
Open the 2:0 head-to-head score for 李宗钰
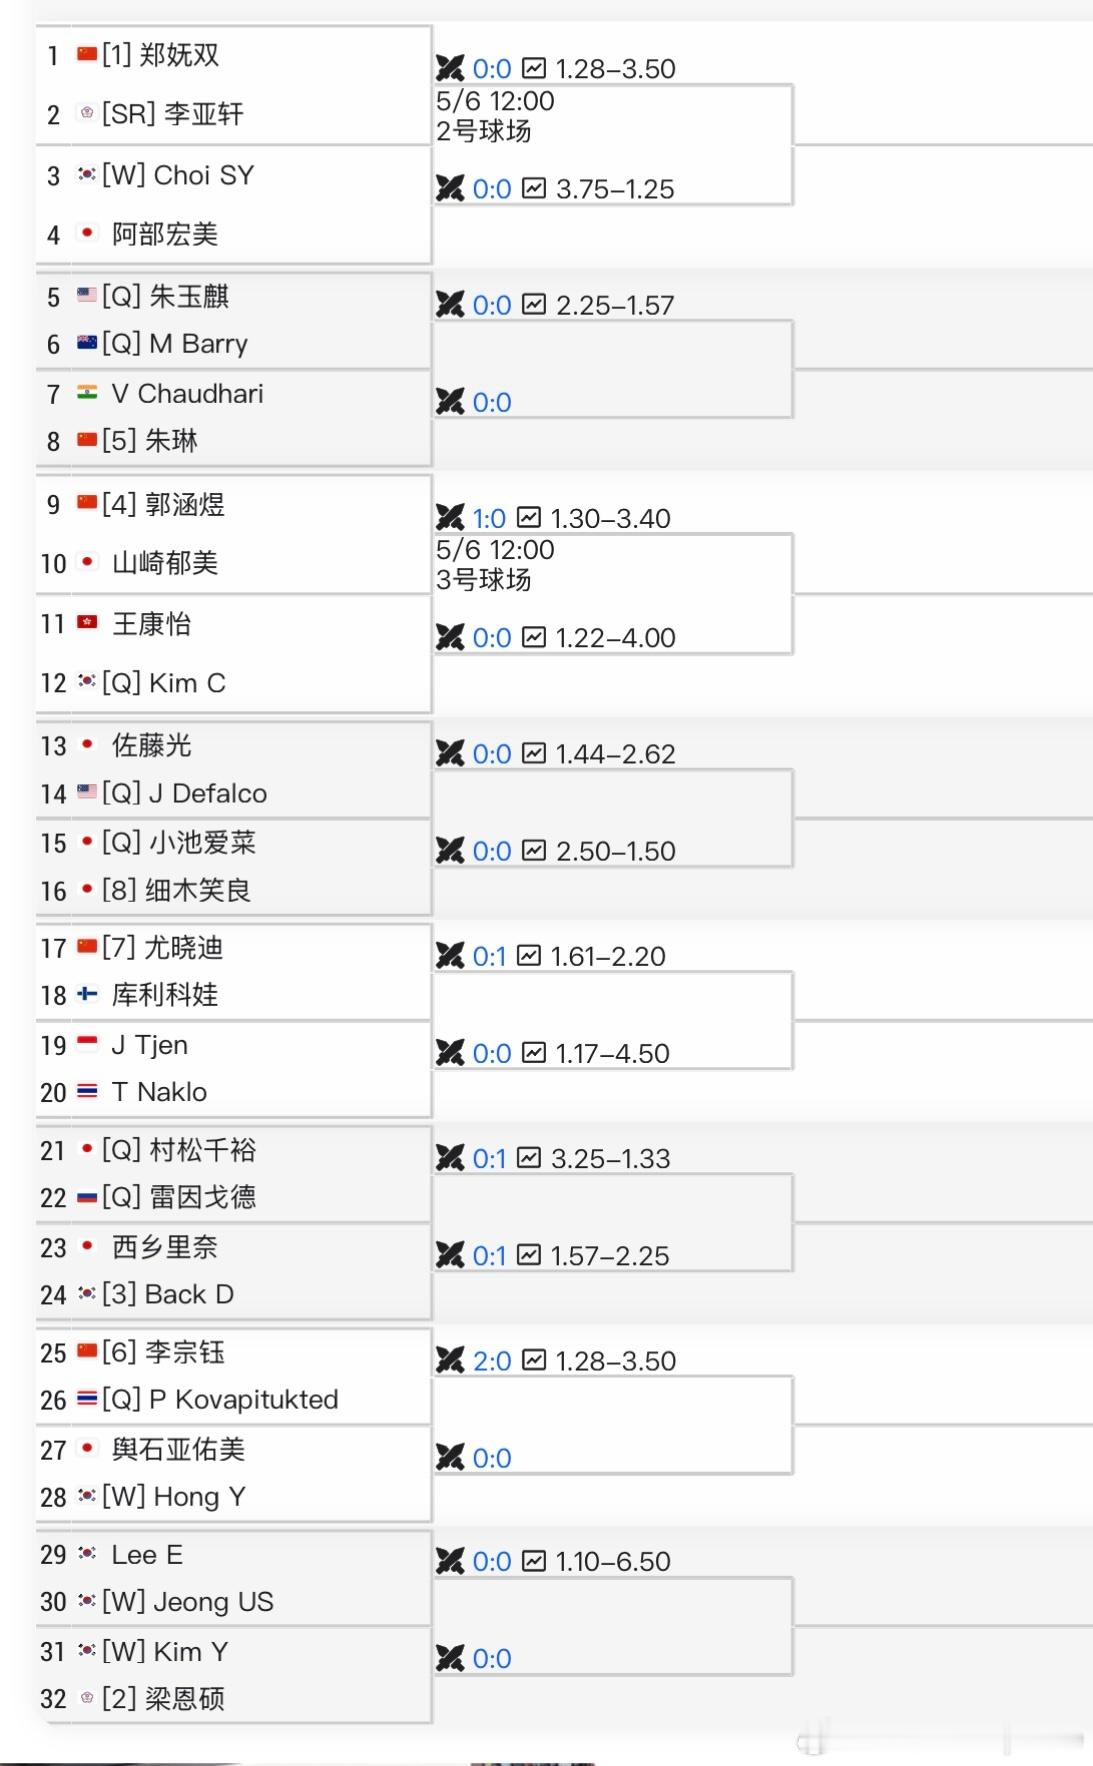coord(492,1361)
